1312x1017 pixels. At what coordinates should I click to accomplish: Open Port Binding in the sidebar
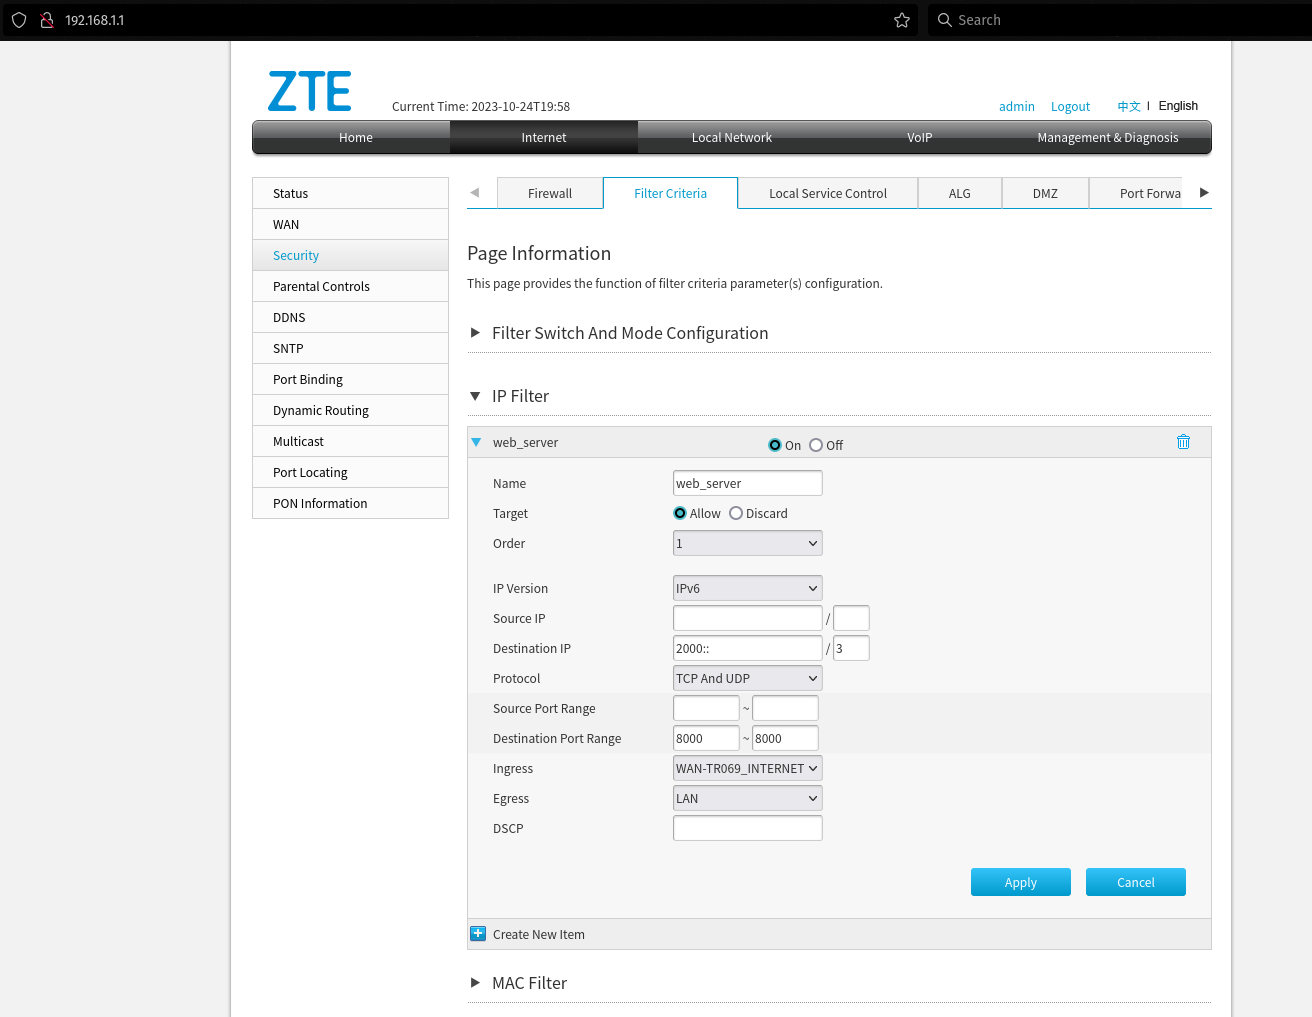tap(350, 379)
